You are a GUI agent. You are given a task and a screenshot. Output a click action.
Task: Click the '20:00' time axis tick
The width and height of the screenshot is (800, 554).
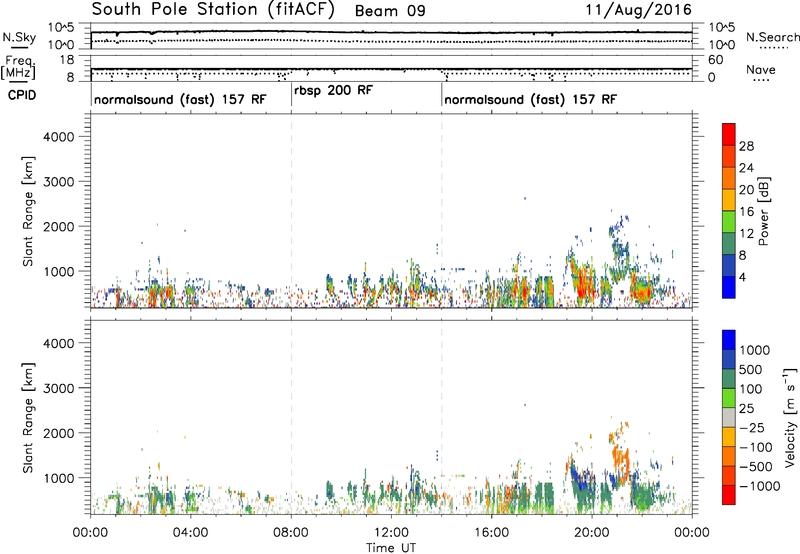pyautogui.click(x=592, y=533)
